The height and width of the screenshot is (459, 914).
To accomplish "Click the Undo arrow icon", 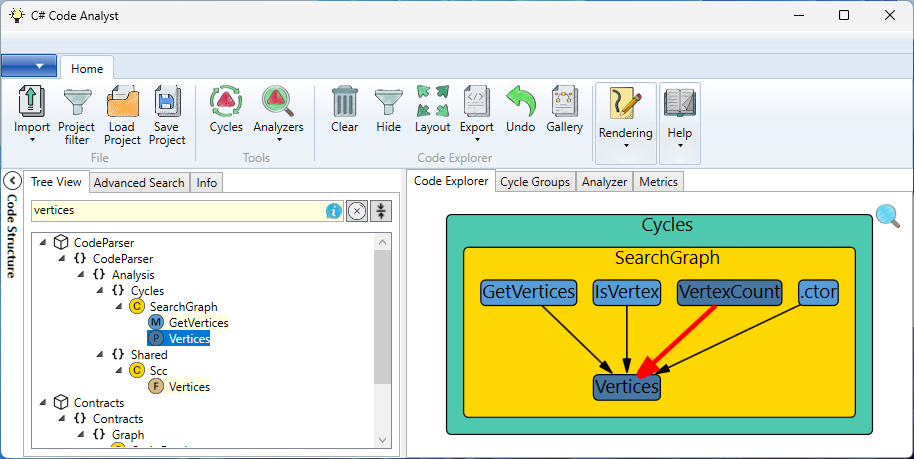I will (x=520, y=102).
